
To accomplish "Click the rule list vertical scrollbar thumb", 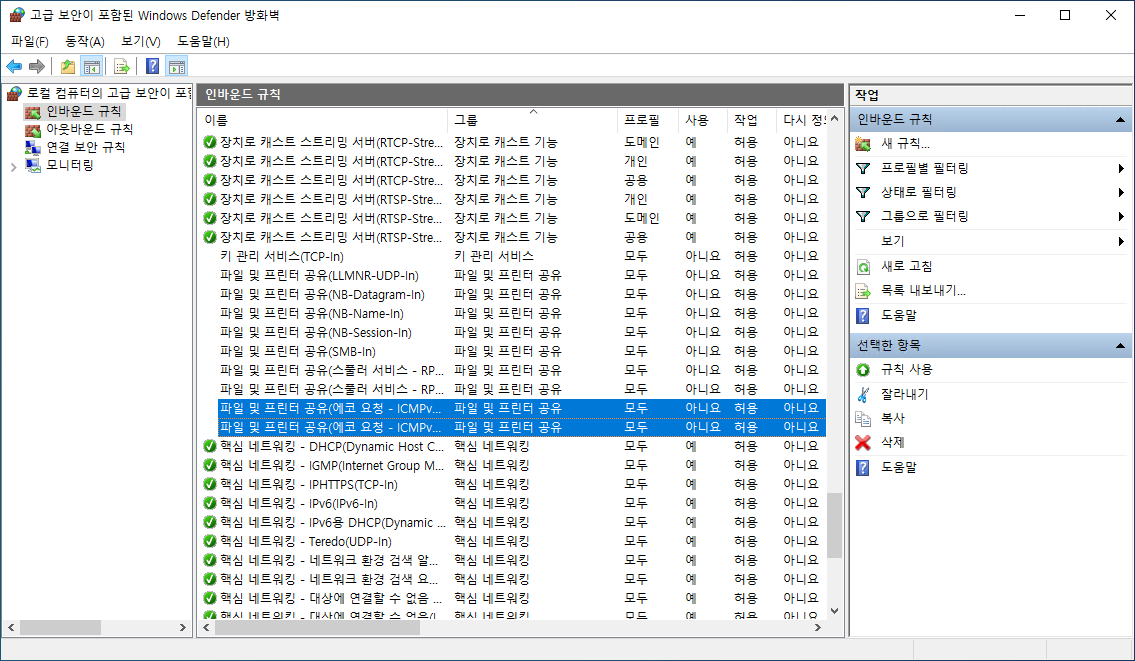I will tap(835, 525).
